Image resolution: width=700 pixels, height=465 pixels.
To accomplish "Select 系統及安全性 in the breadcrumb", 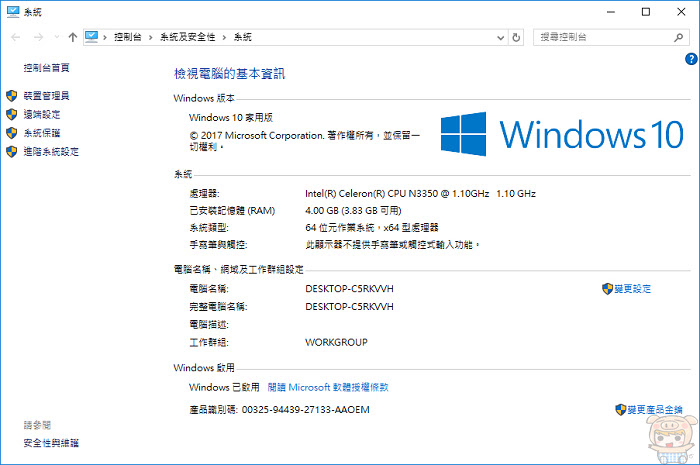I will pos(188,37).
